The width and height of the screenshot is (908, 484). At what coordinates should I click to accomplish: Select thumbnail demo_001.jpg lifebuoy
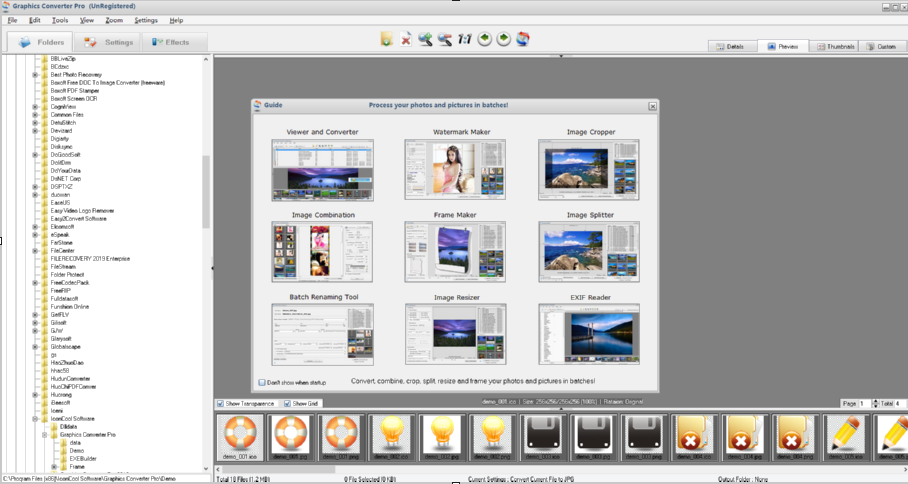coord(291,437)
